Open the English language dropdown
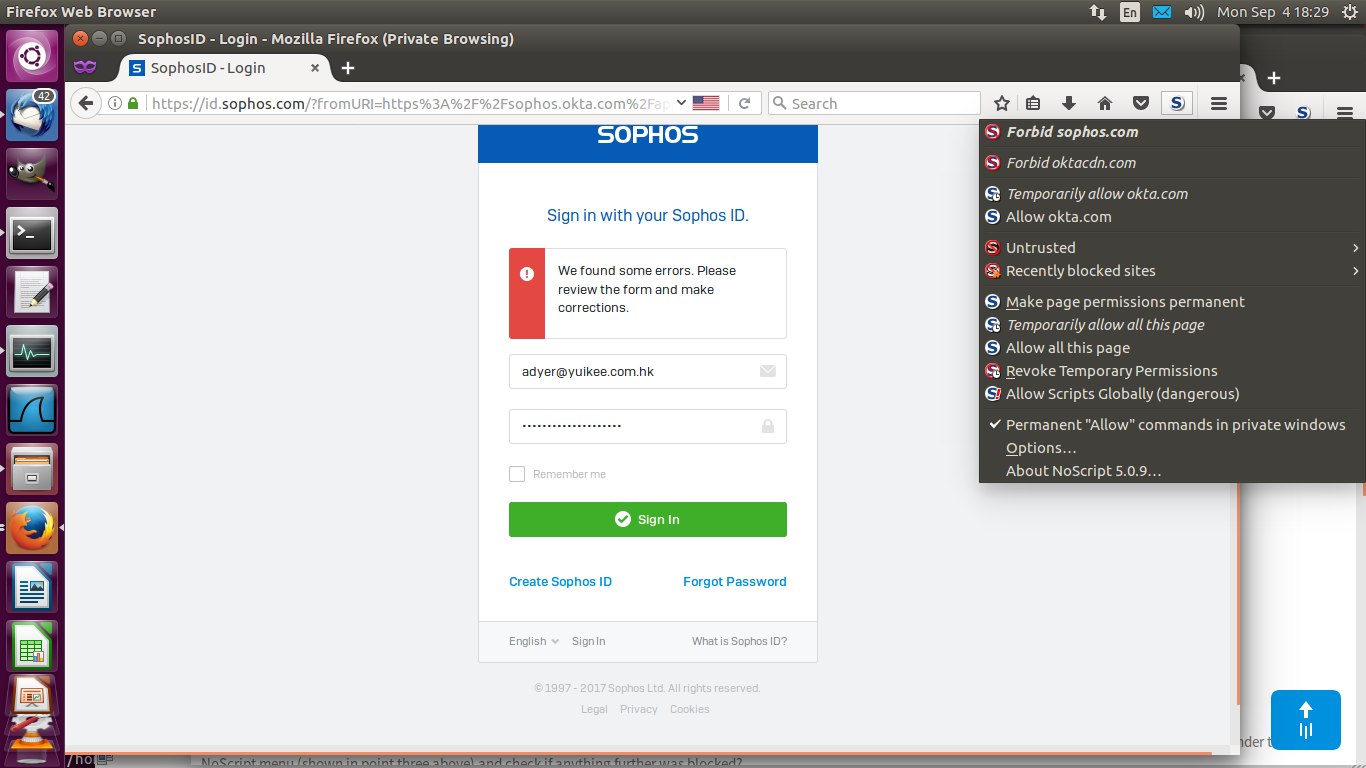 (534, 641)
